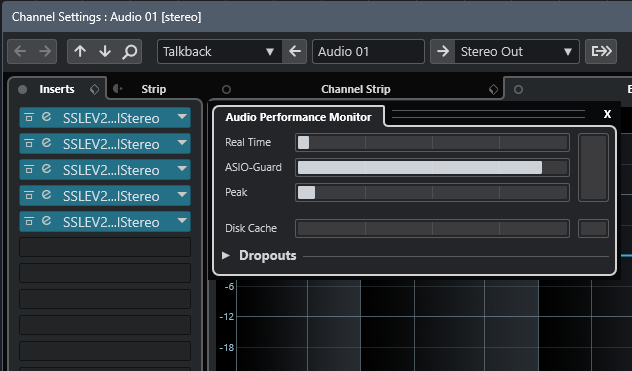Open editor of second SSLEV2 insert

point(47,143)
